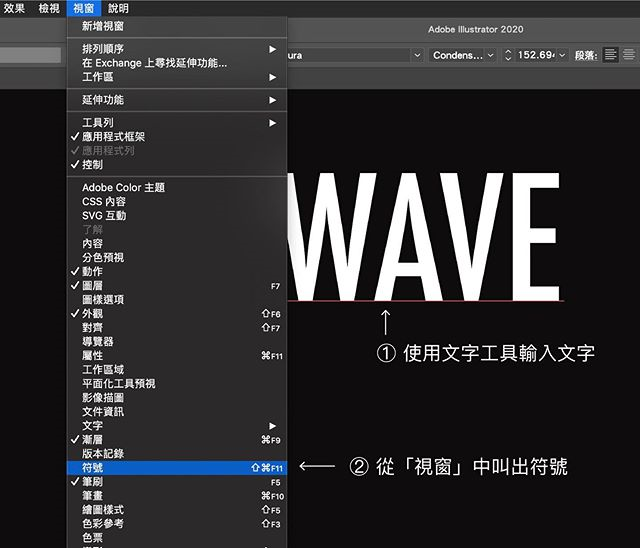Open the 效果 menu in menu bar
Screen dimensions: 640x548
(14, 8)
